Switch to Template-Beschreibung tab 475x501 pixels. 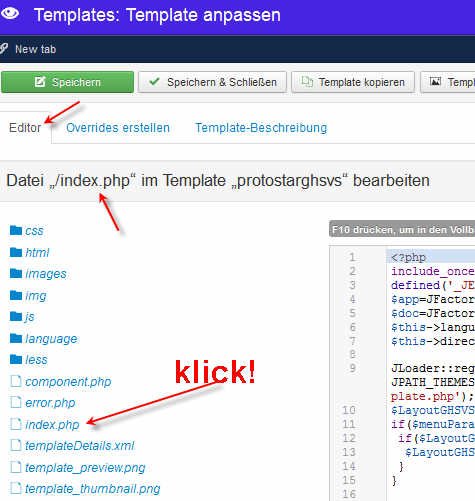point(261,128)
